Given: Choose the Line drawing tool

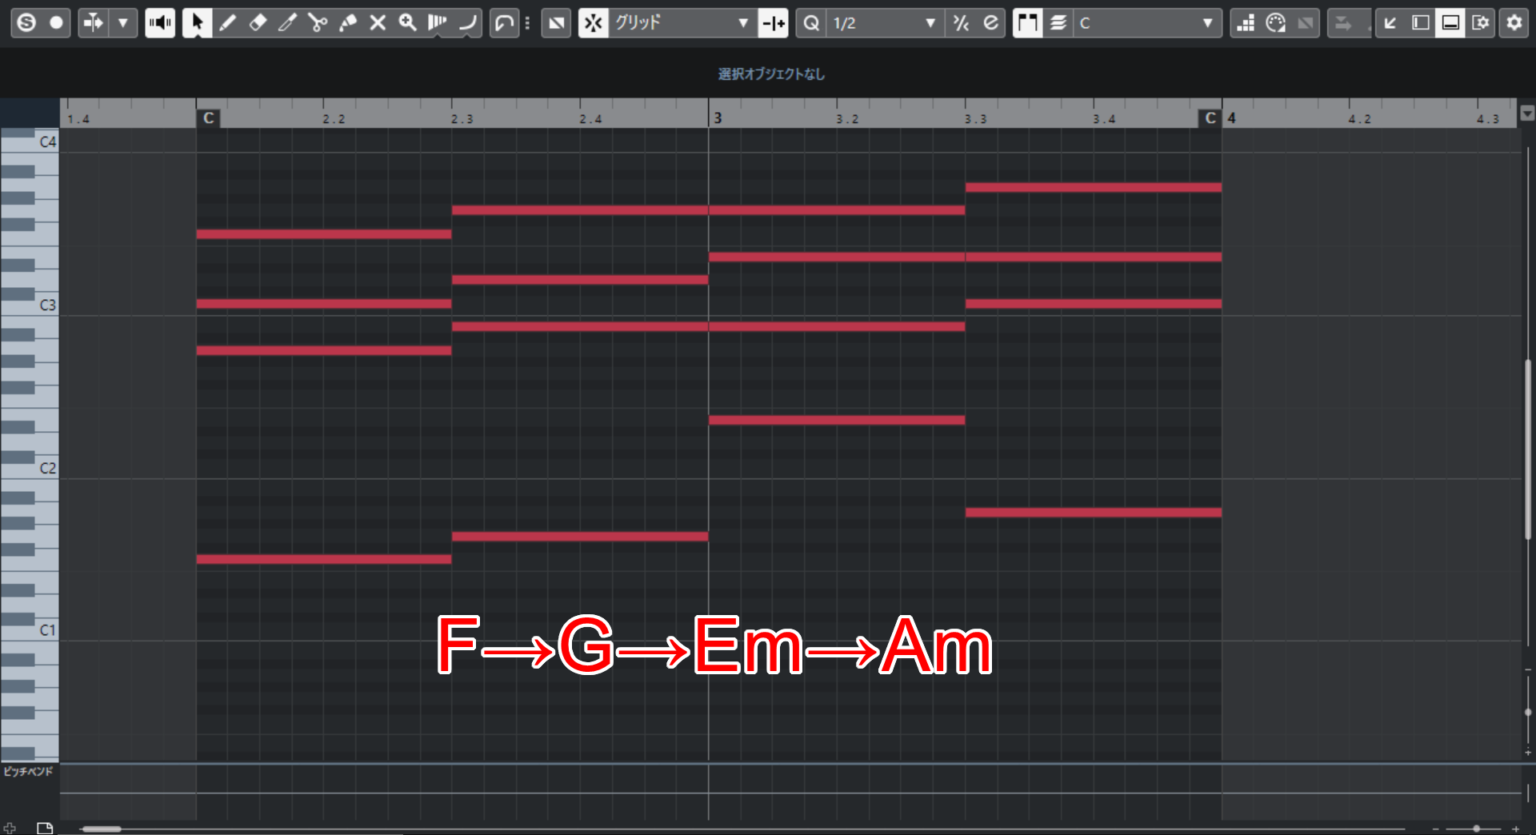Looking at the screenshot, I should pos(468,22).
